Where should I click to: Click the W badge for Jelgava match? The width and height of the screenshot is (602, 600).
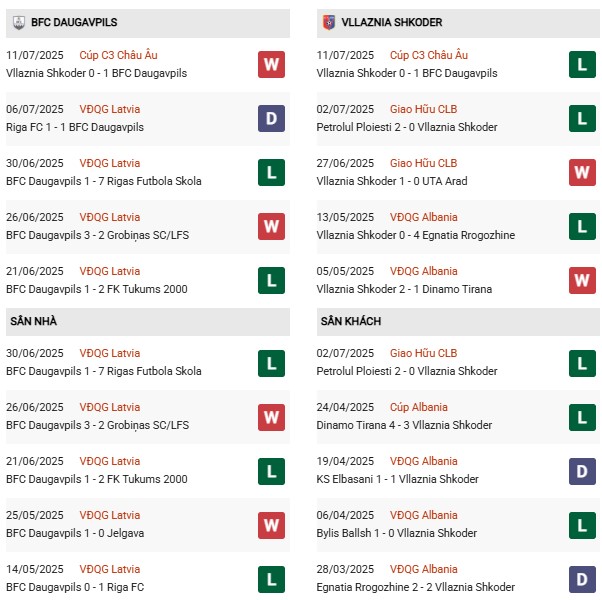(x=271, y=524)
